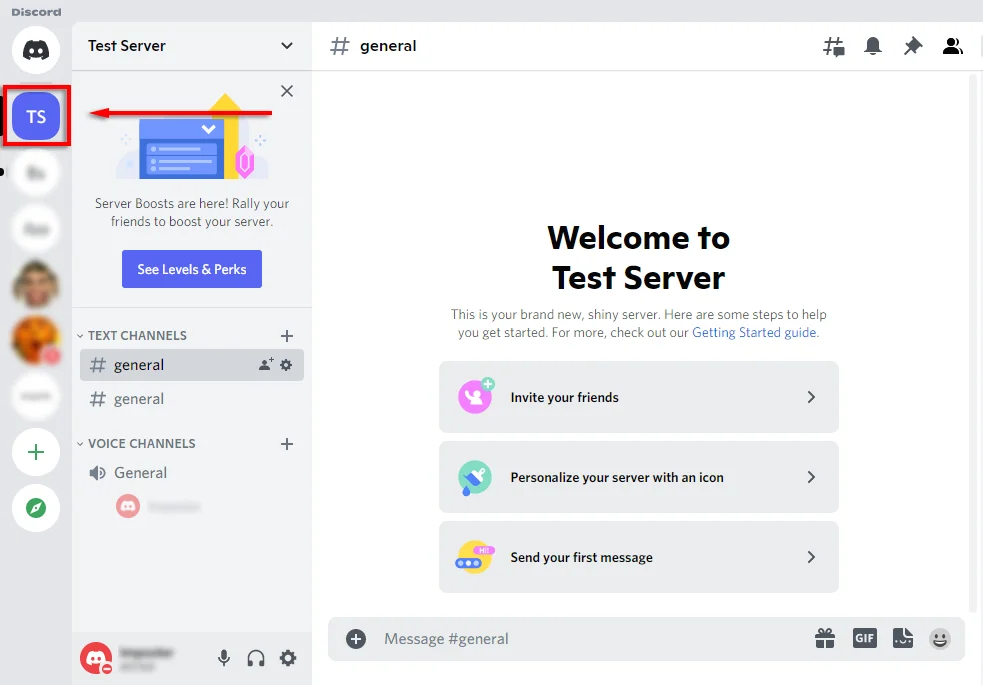Focus the Message #general input field
The width and height of the screenshot is (983, 685).
click(x=589, y=639)
